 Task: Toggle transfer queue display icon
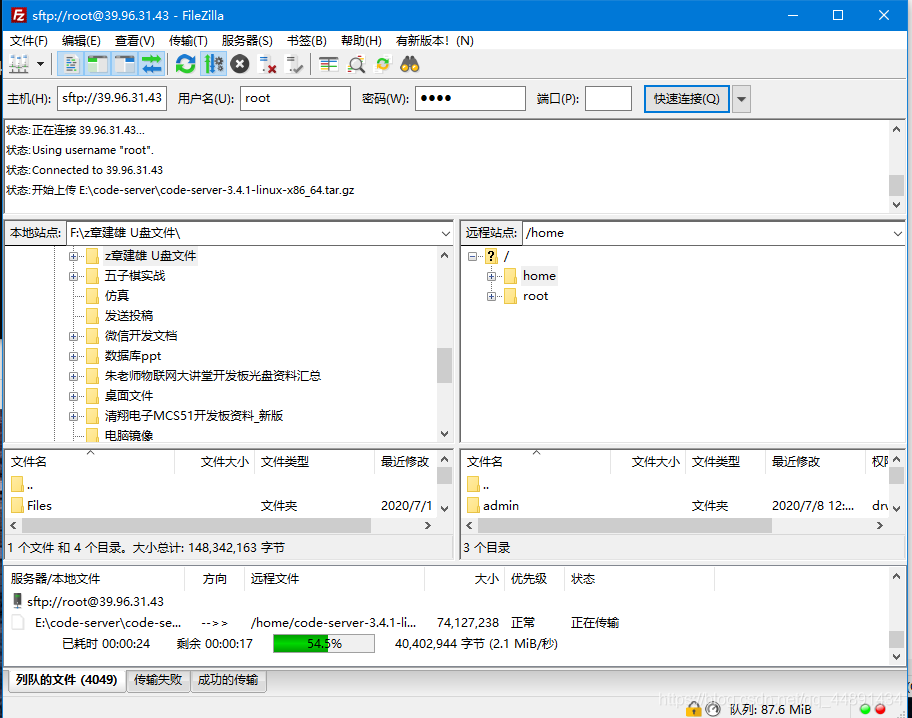(152, 64)
